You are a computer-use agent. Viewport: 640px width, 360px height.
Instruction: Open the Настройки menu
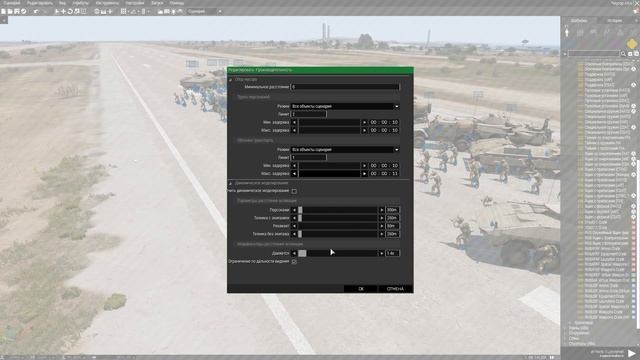pyautogui.click(x=135, y=3)
